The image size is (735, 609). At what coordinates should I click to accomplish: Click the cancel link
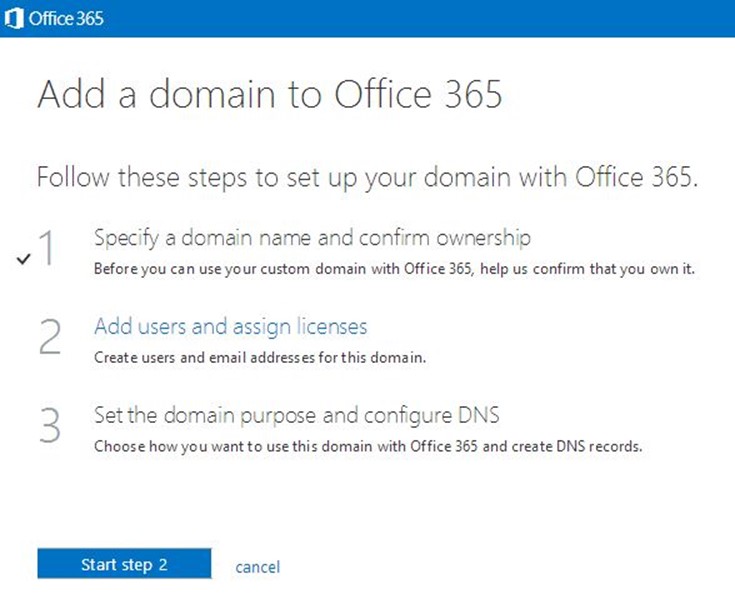257,567
